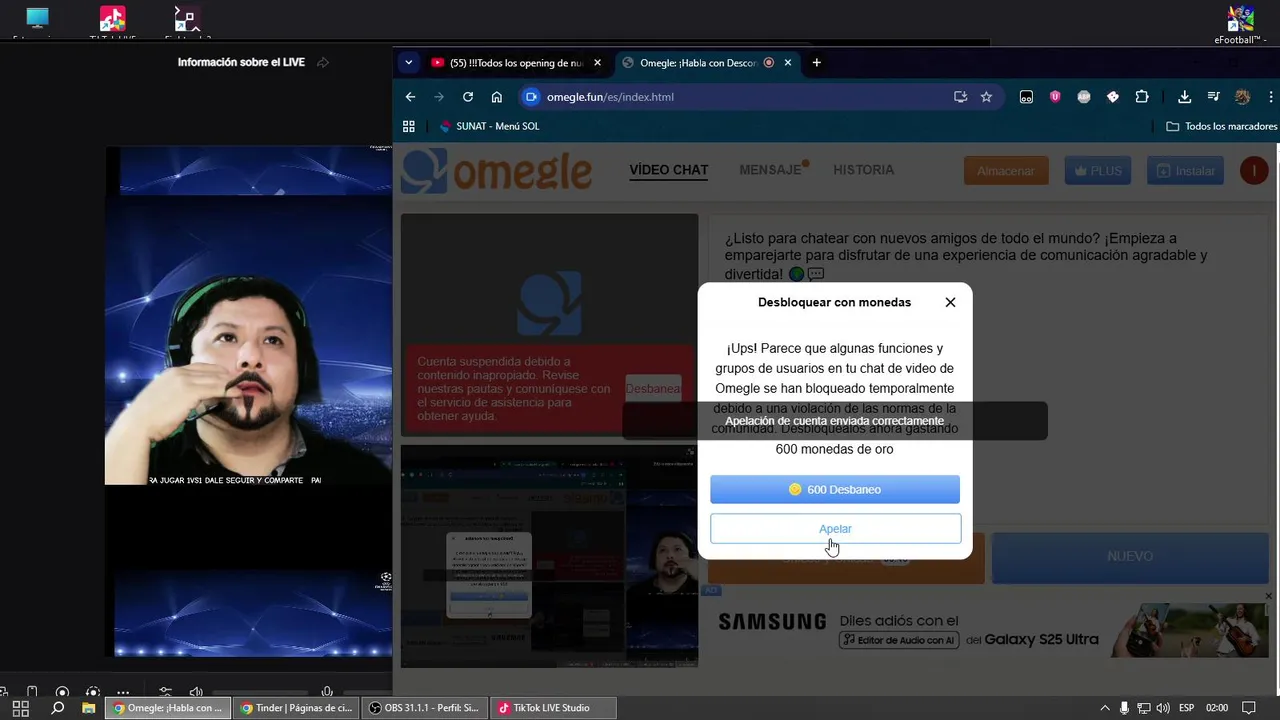Open the eFootball desktop shortcut
The height and width of the screenshot is (720, 1280).
pyautogui.click(x=1241, y=23)
